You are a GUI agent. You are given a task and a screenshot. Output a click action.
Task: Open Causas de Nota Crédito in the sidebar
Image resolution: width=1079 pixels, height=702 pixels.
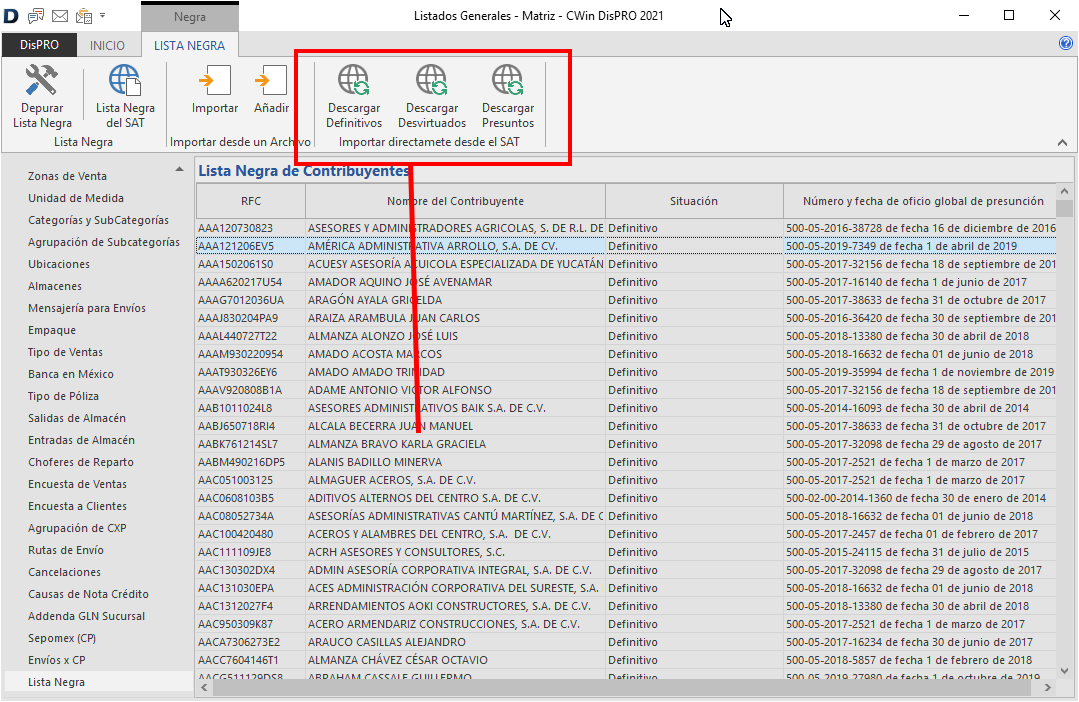pyautogui.click(x=88, y=594)
